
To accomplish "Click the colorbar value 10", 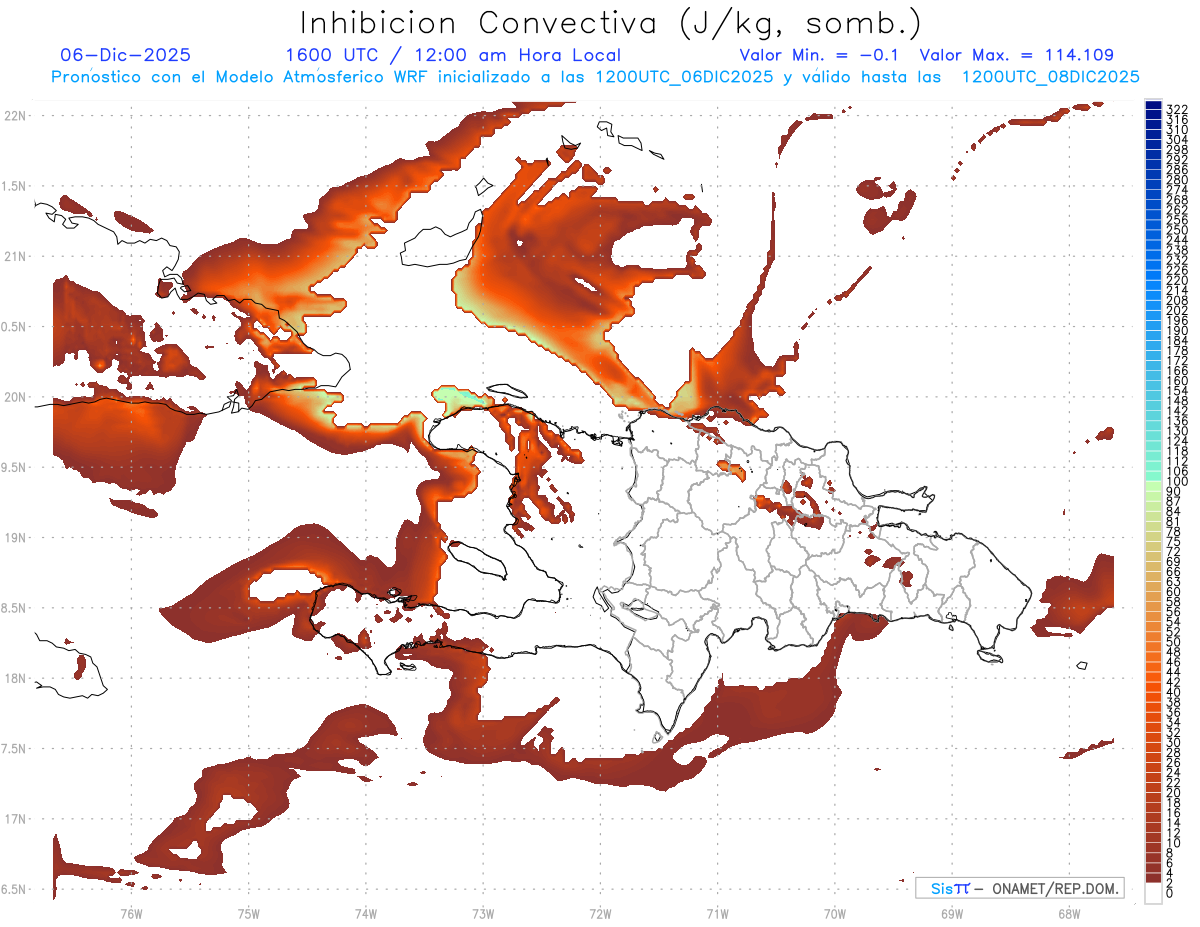I will tap(1173, 842).
